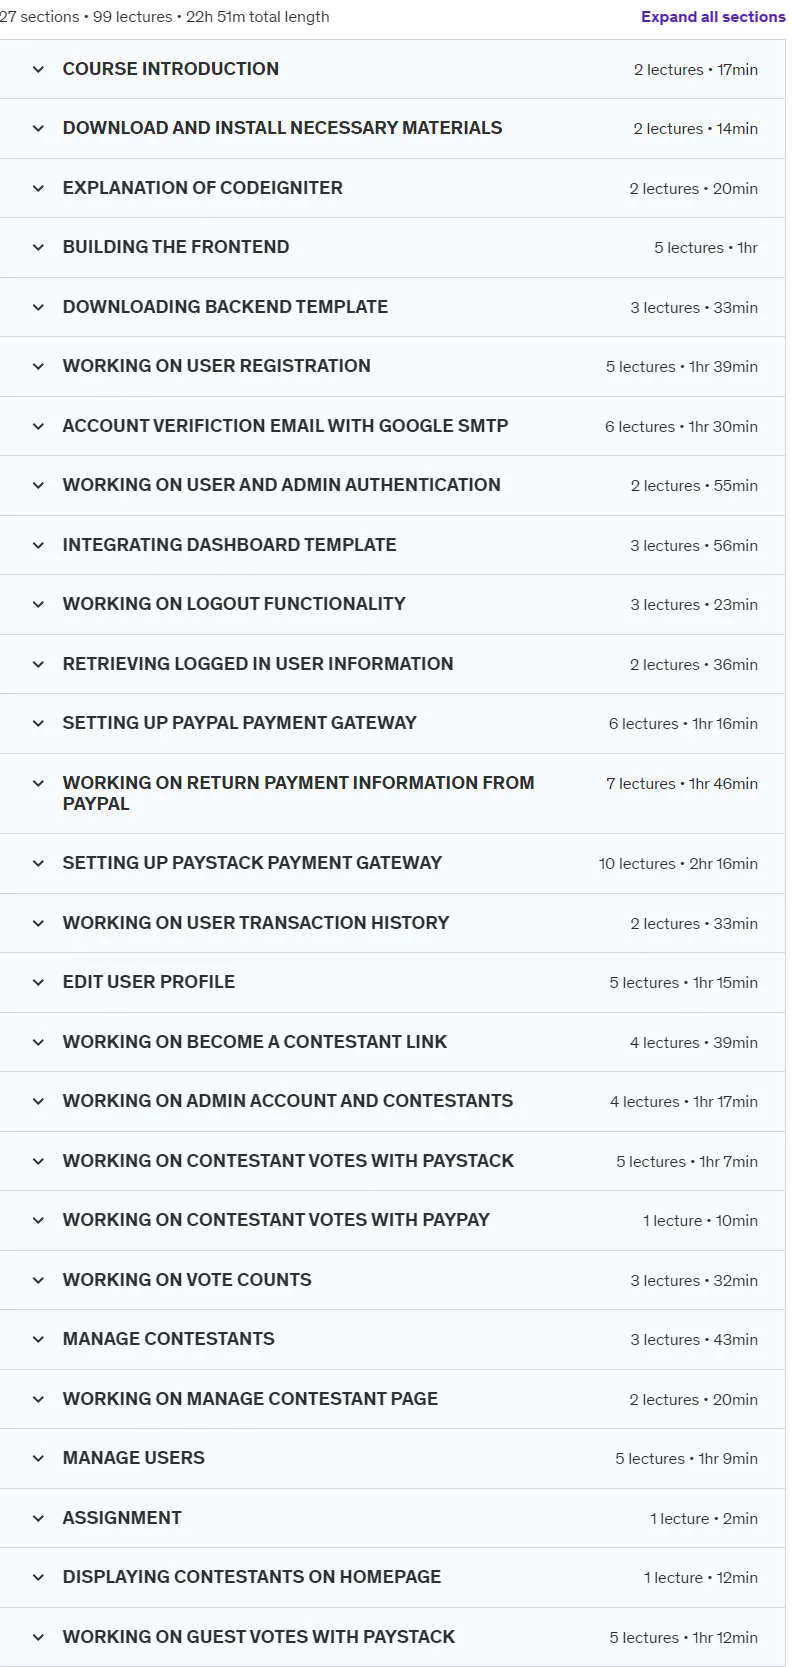Screen dimensions: 792x1667
Task: Open the chevron beside BUILDING THE FRONTEND
Action: point(38,248)
